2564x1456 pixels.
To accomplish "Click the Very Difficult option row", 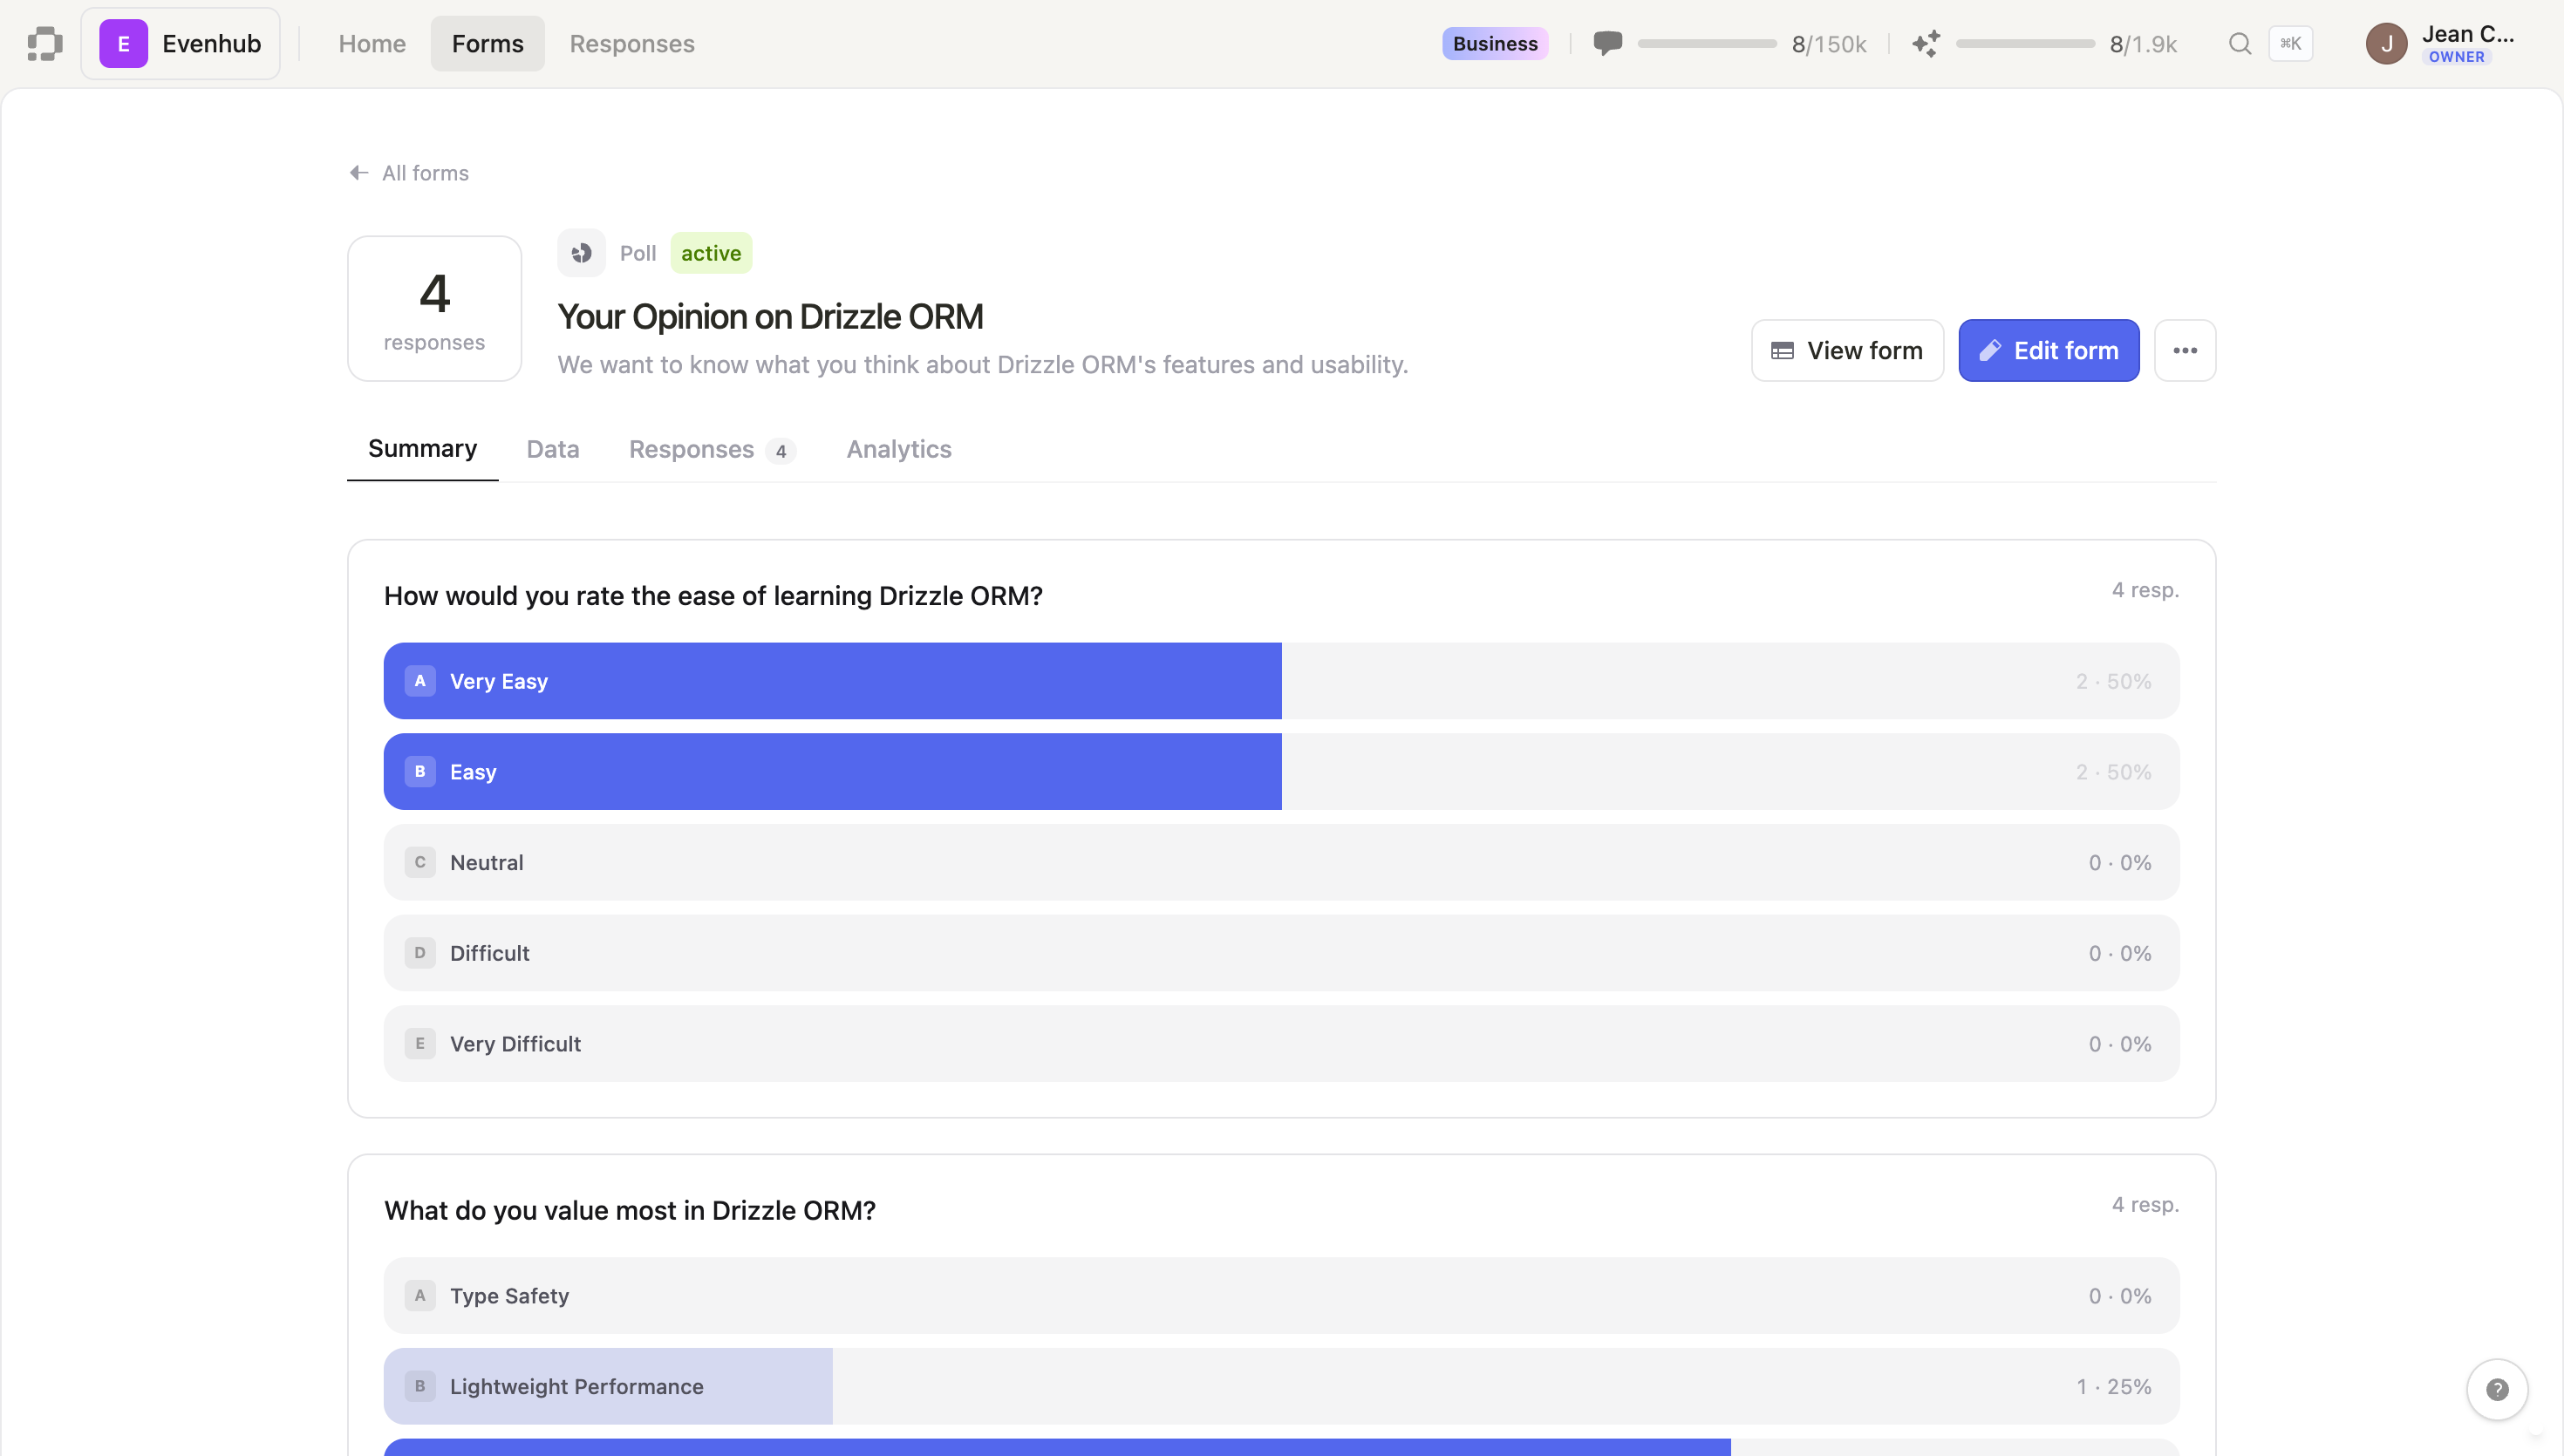I will click(x=1281, y=1044).
